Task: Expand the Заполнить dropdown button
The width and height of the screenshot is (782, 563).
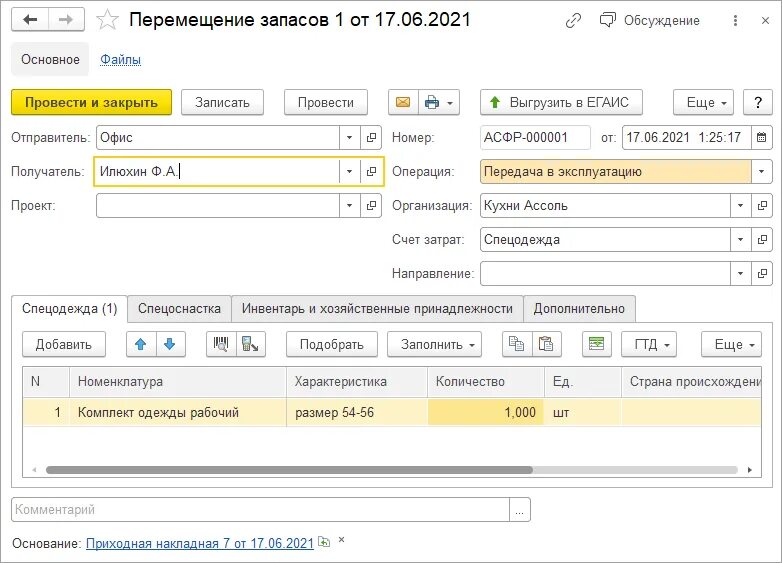Action: [434, 344]
